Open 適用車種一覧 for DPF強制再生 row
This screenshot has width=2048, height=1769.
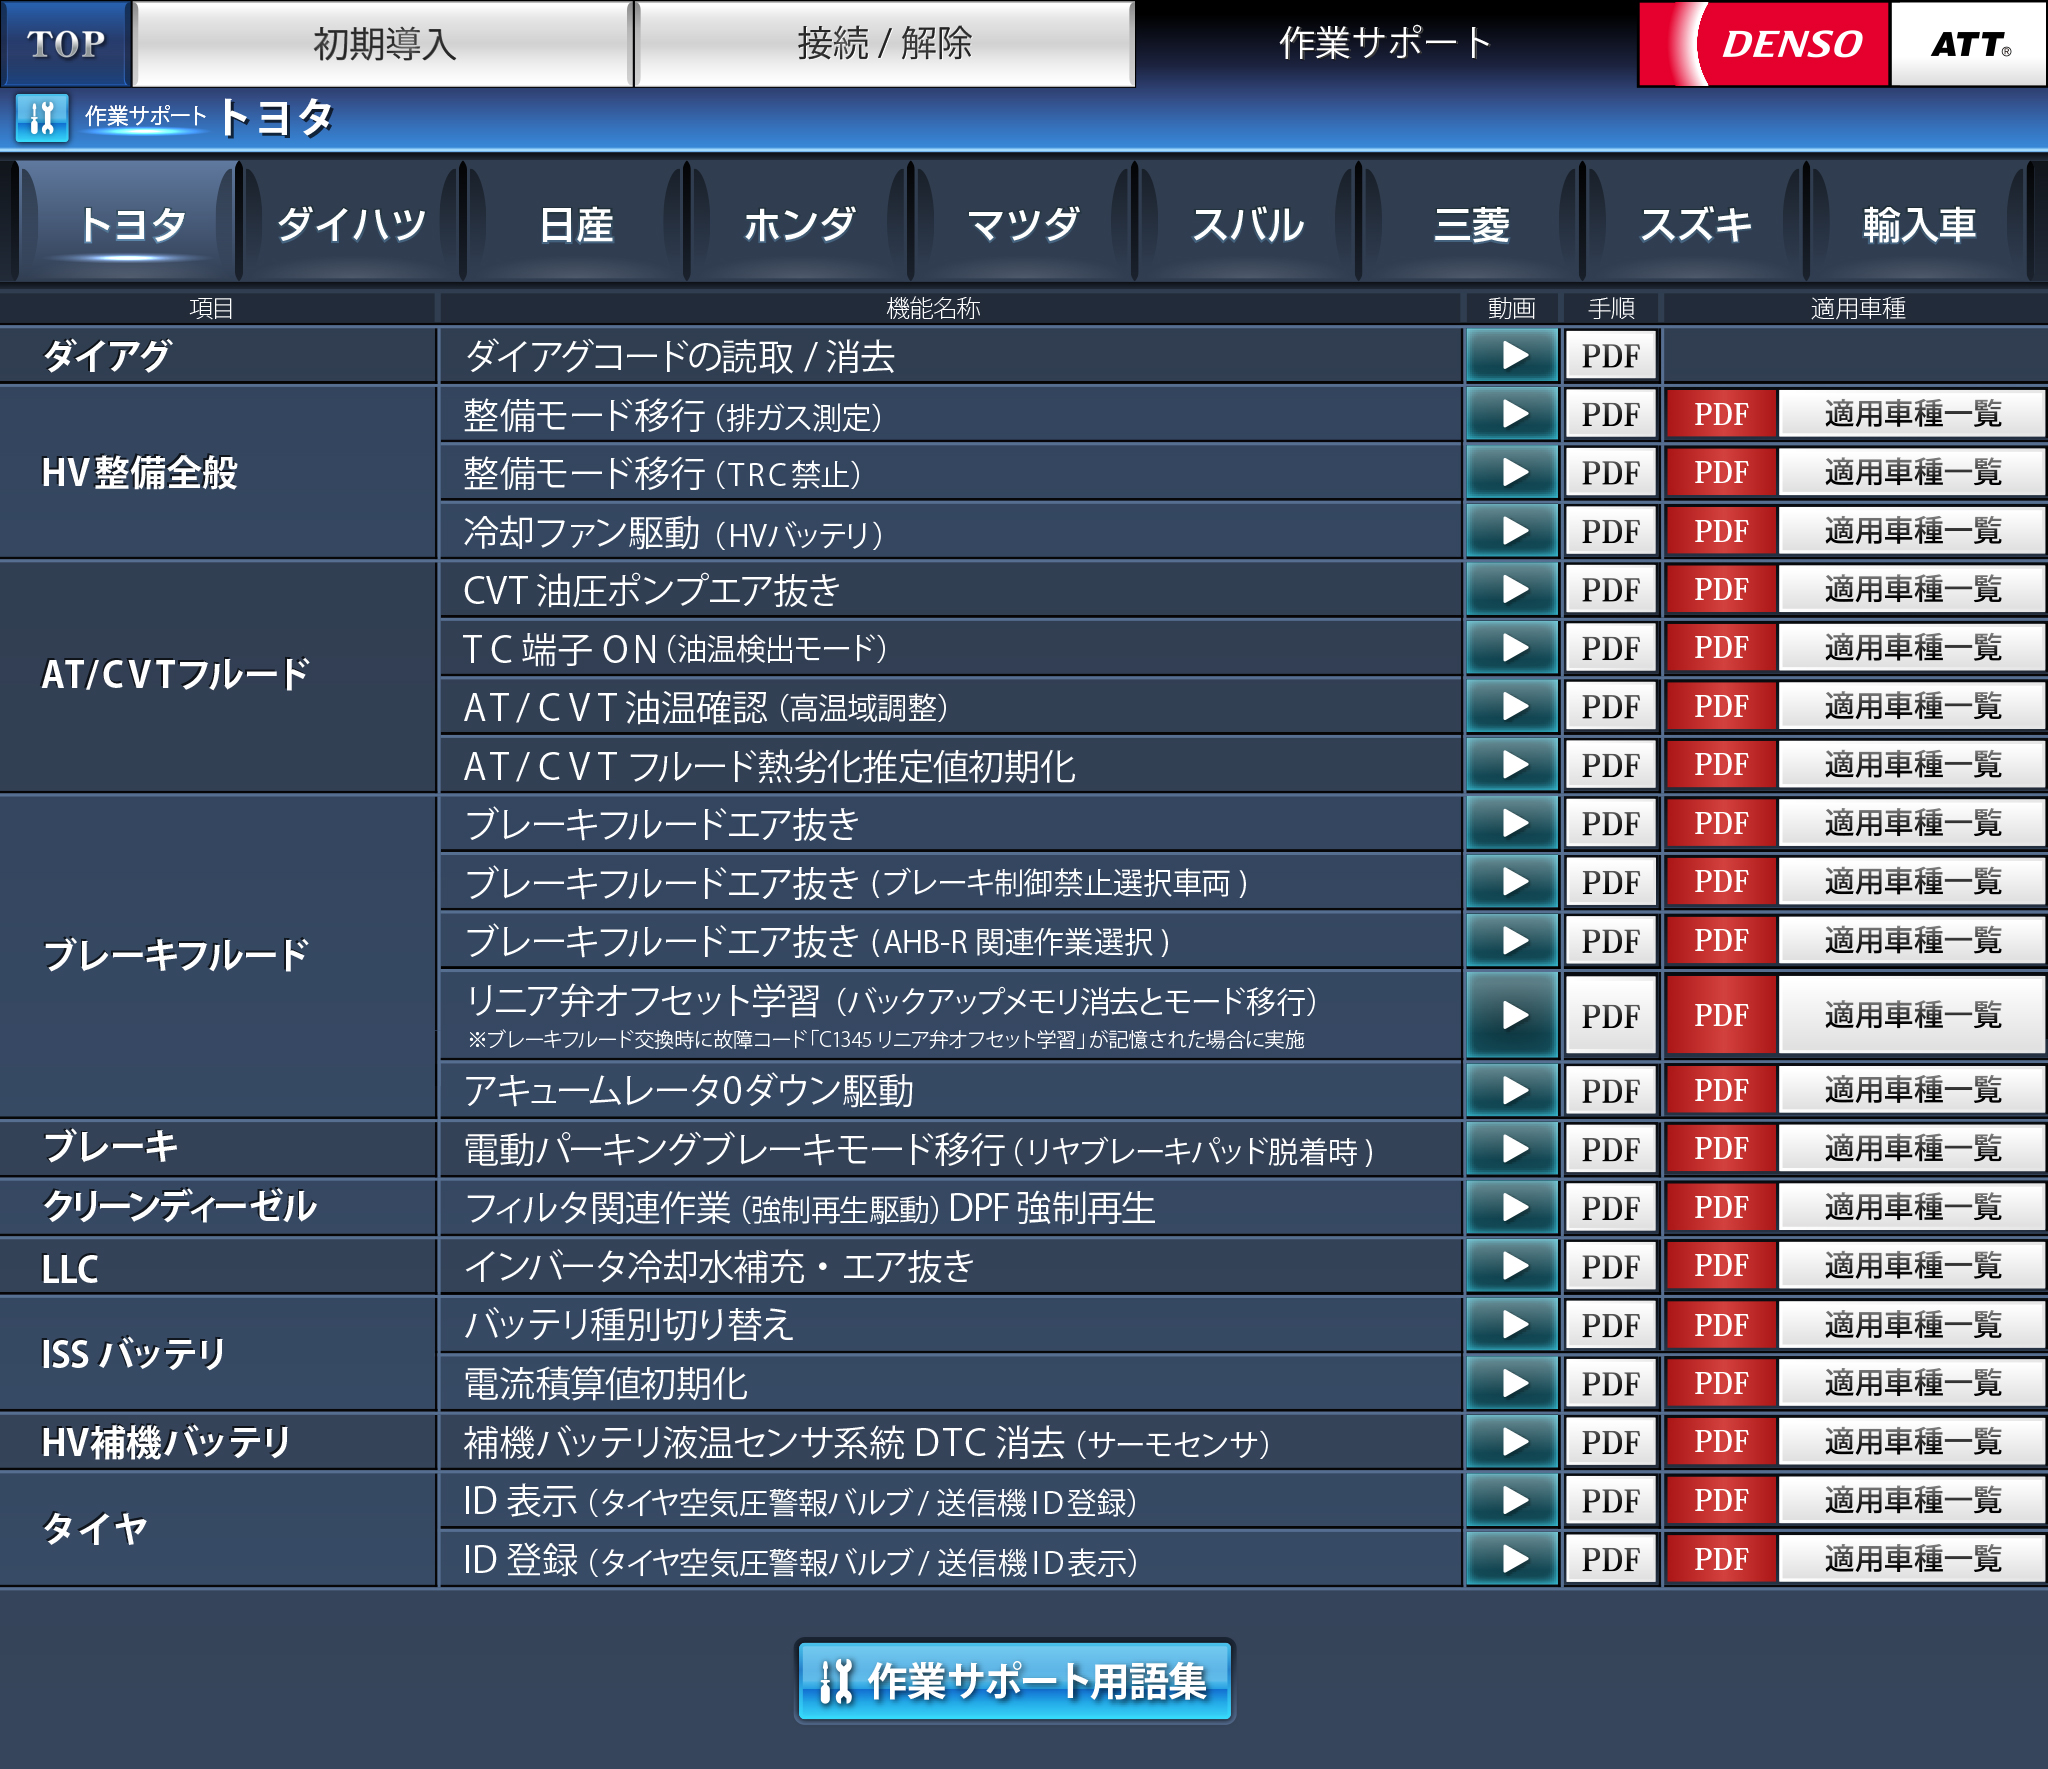pos(1911,1208)
